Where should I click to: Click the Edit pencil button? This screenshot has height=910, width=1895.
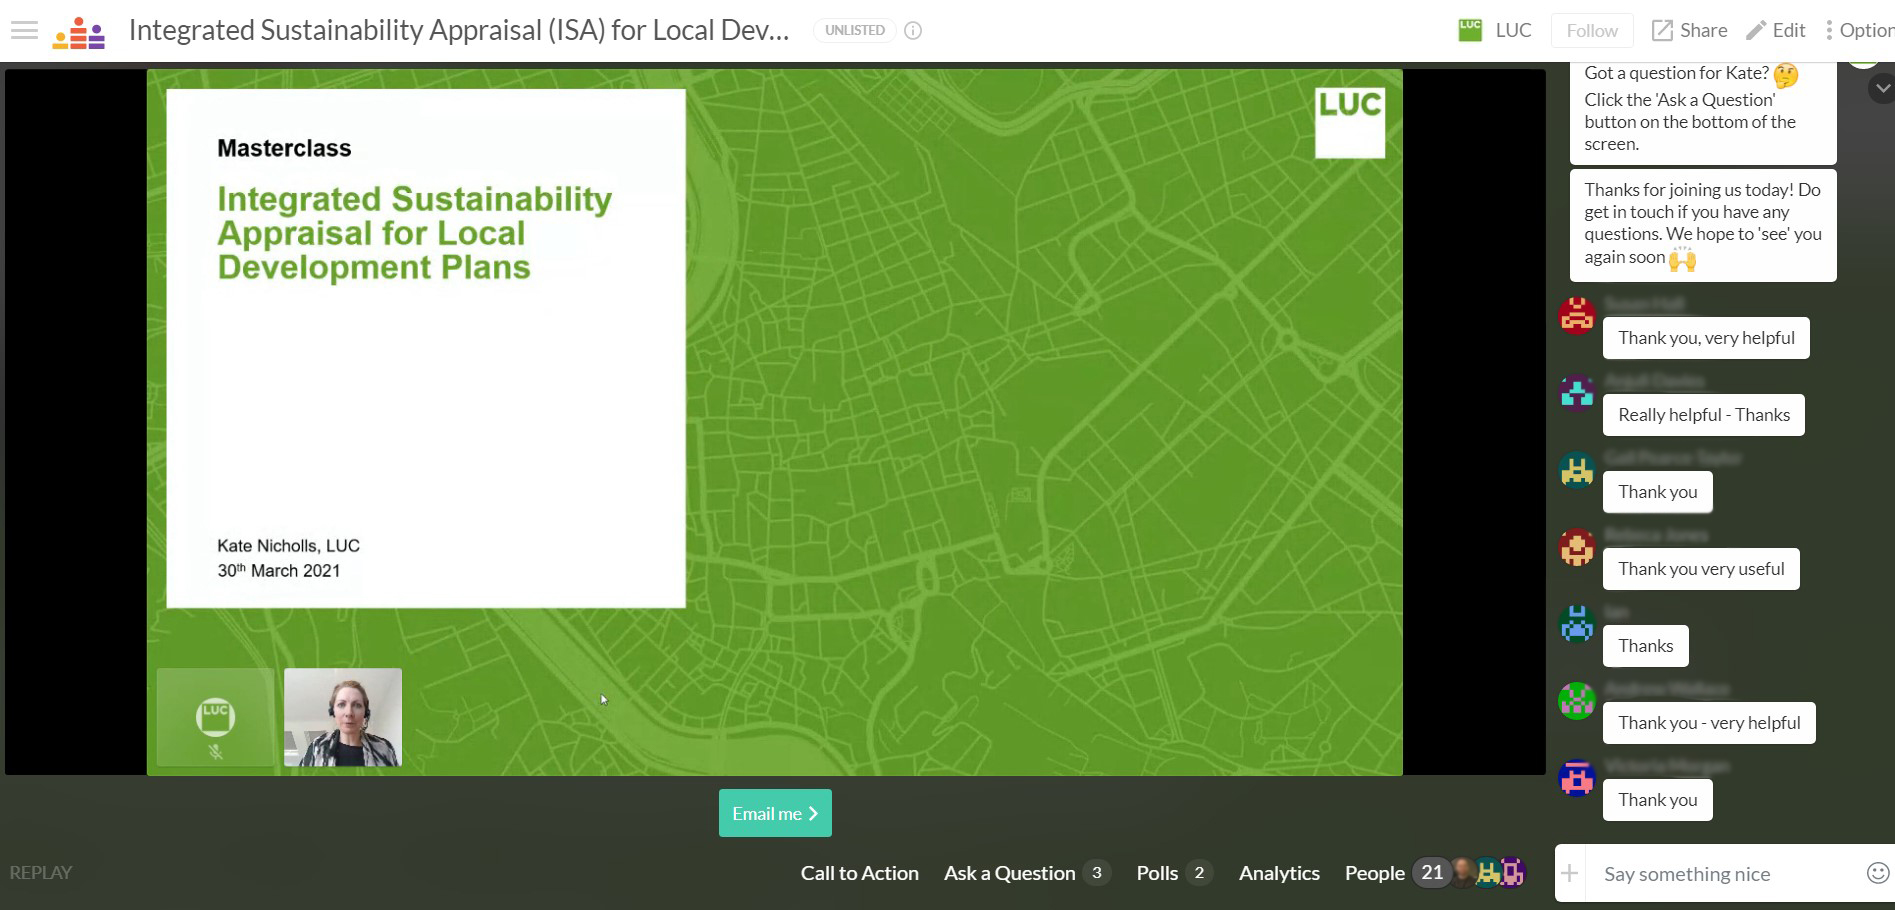point(1776,30)
